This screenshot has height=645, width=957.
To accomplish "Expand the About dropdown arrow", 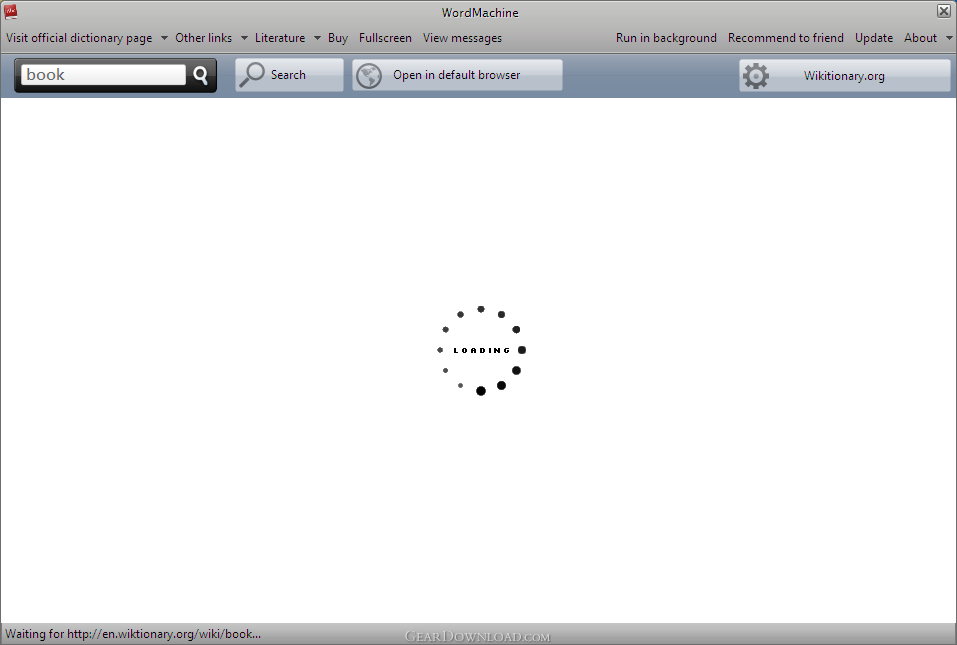I will [949, 38].
